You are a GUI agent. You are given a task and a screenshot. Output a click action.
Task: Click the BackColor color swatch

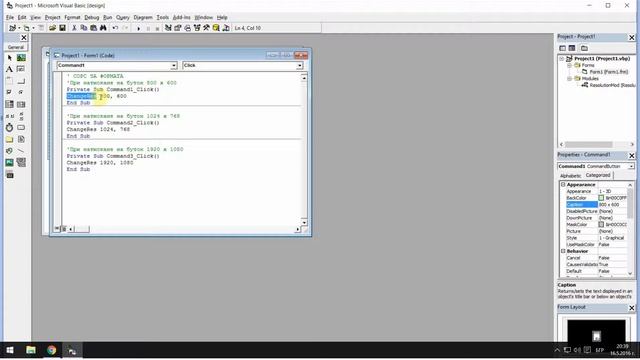click(x=601, y=198)
